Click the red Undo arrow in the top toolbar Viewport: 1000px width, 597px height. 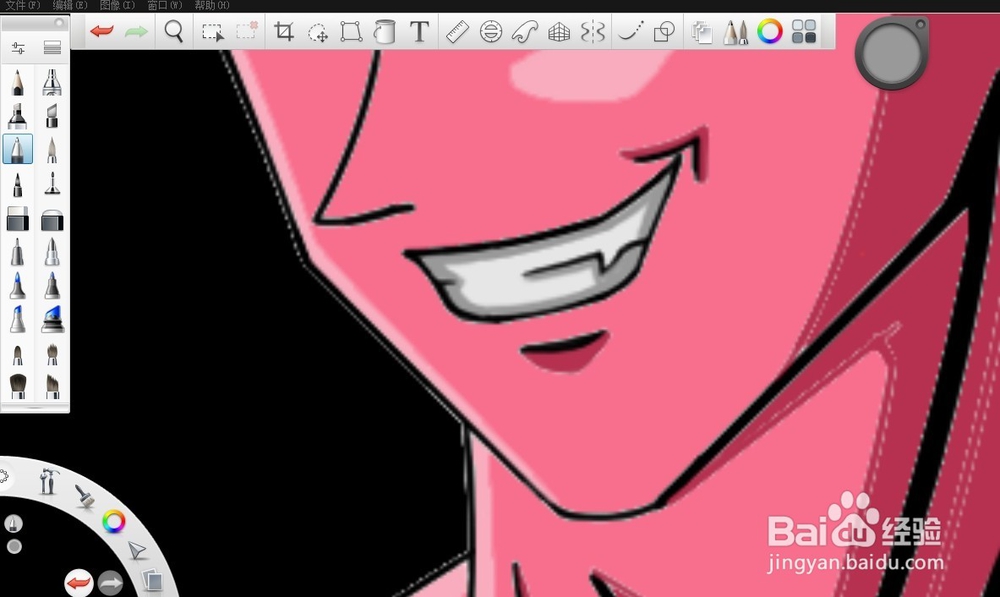click(x=102, y=31)
